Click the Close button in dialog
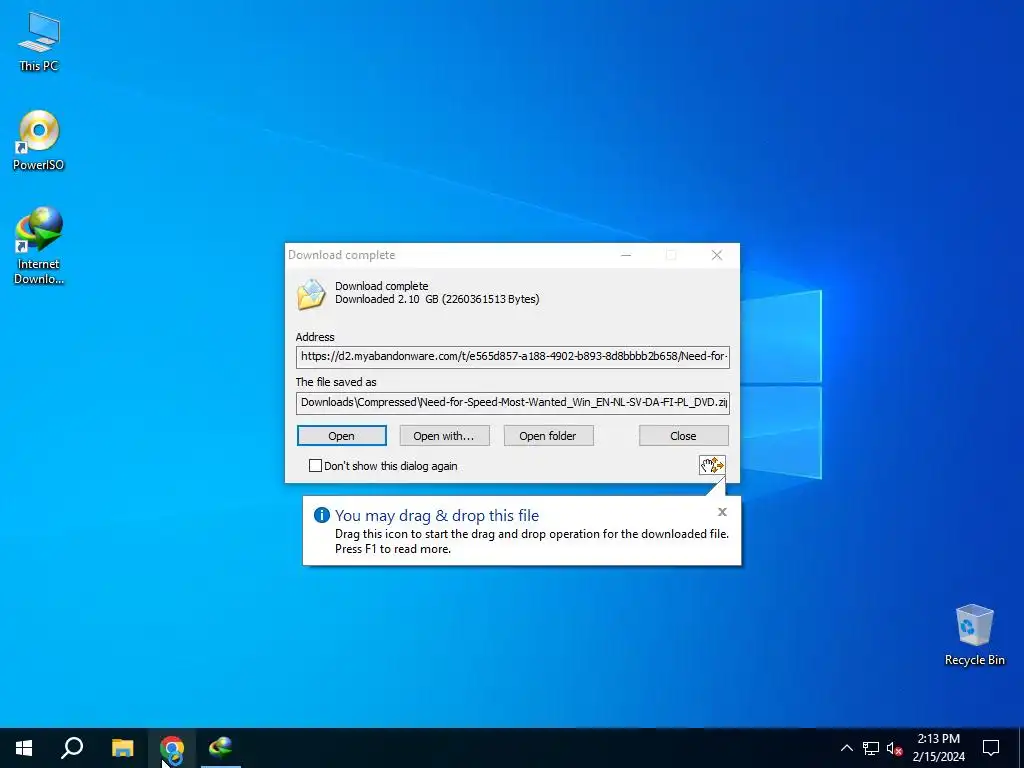 [683, 436]
